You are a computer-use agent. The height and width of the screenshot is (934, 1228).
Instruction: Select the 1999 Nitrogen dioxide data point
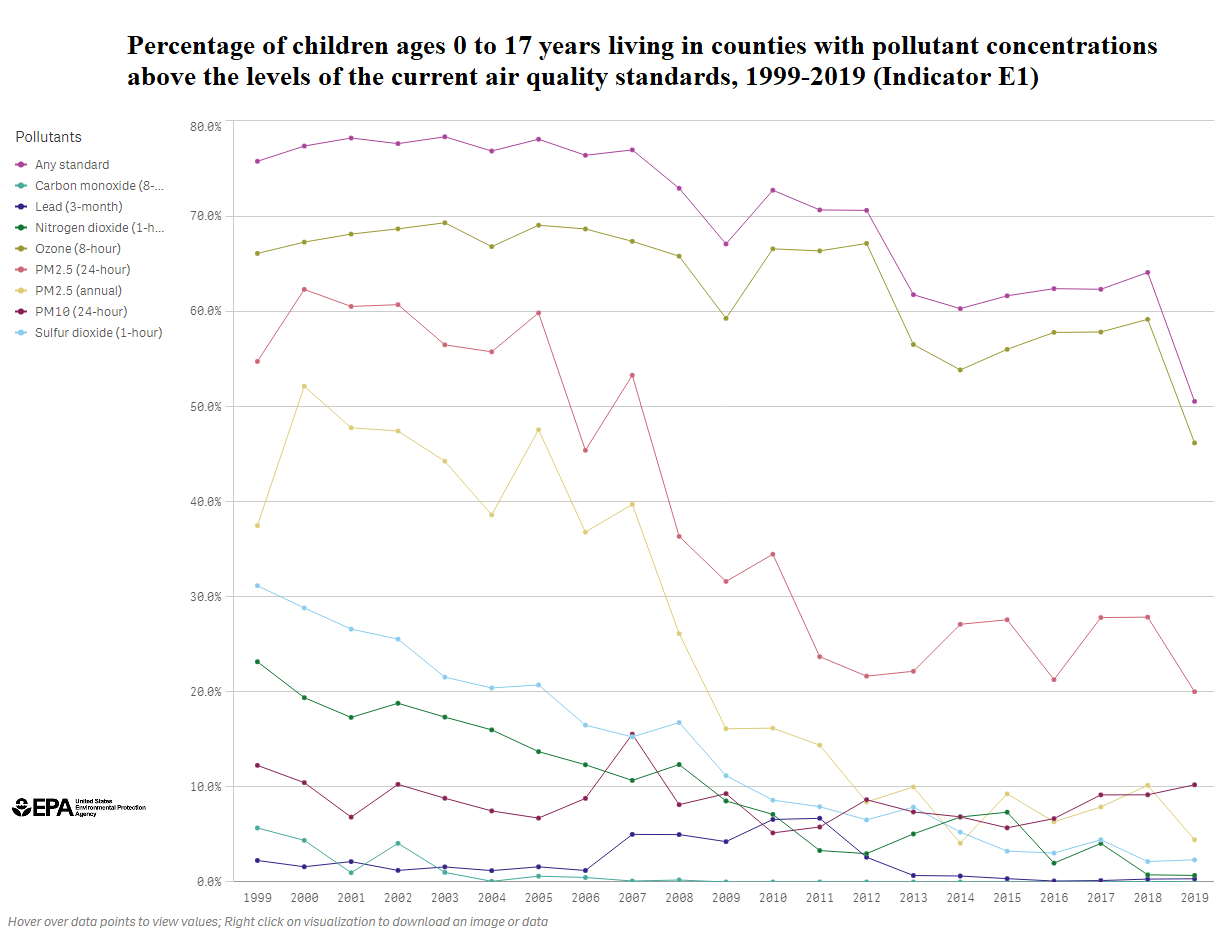[257, 662]
